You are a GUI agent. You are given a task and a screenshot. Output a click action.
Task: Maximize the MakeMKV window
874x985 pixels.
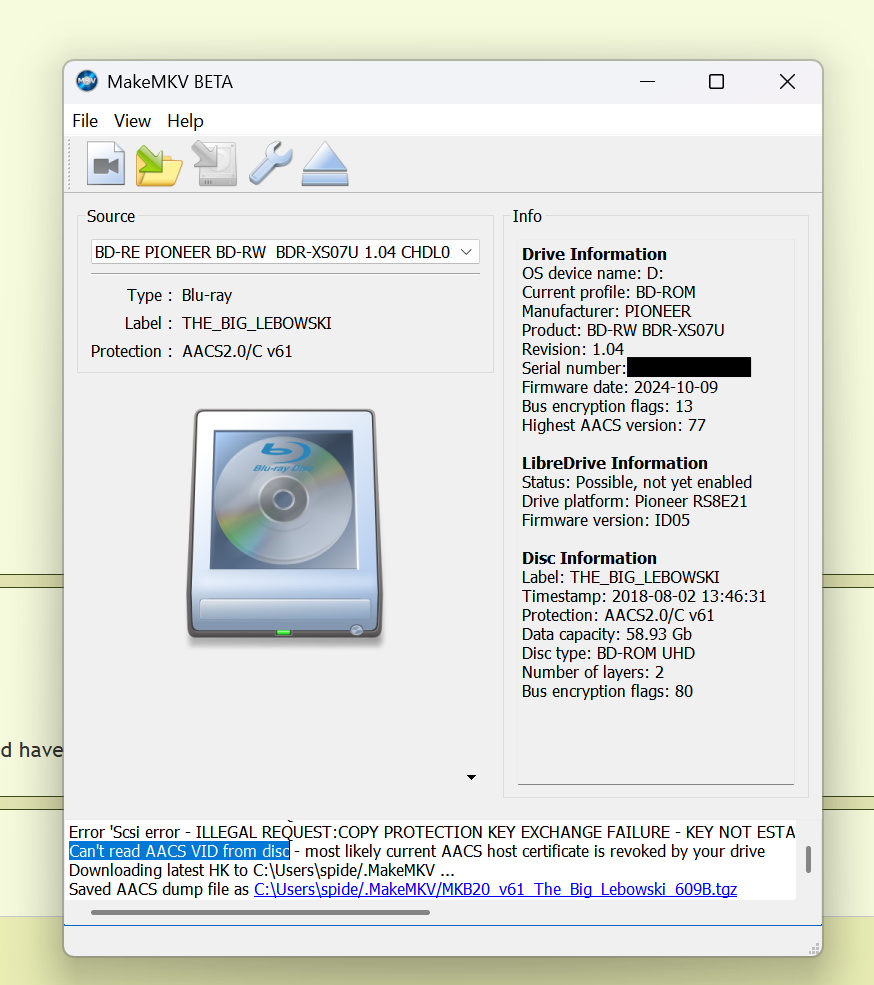716,82
